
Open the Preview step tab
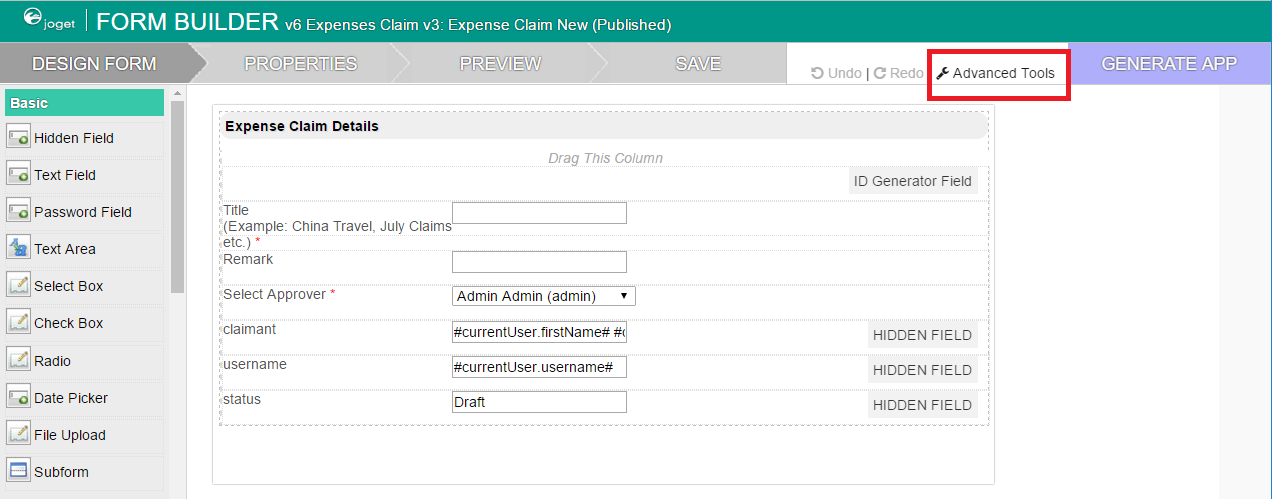(x=500, y=64)
